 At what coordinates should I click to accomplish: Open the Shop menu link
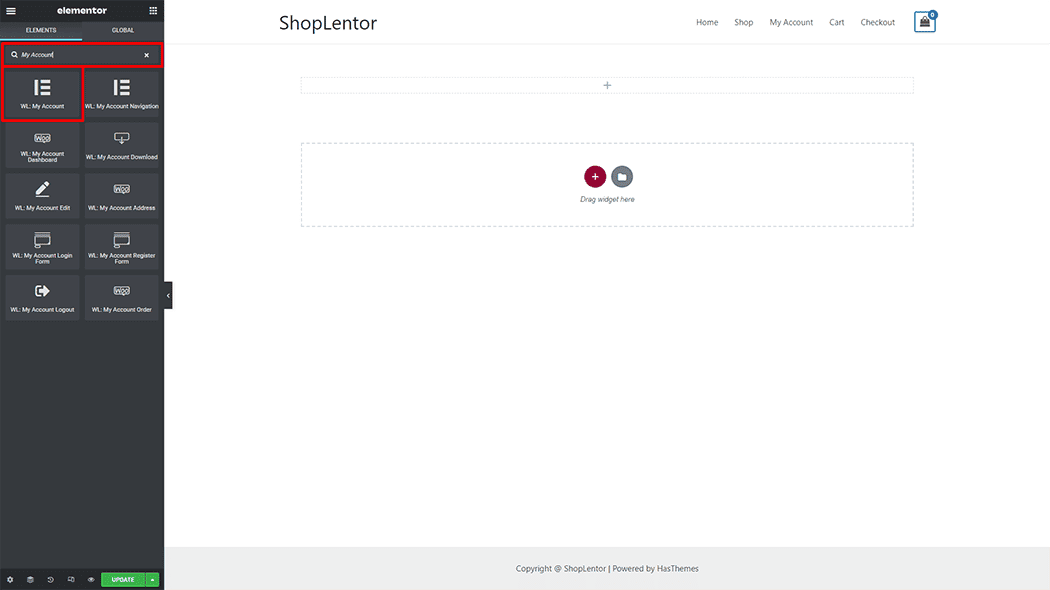pyautogui.click(x=743, y=22)
